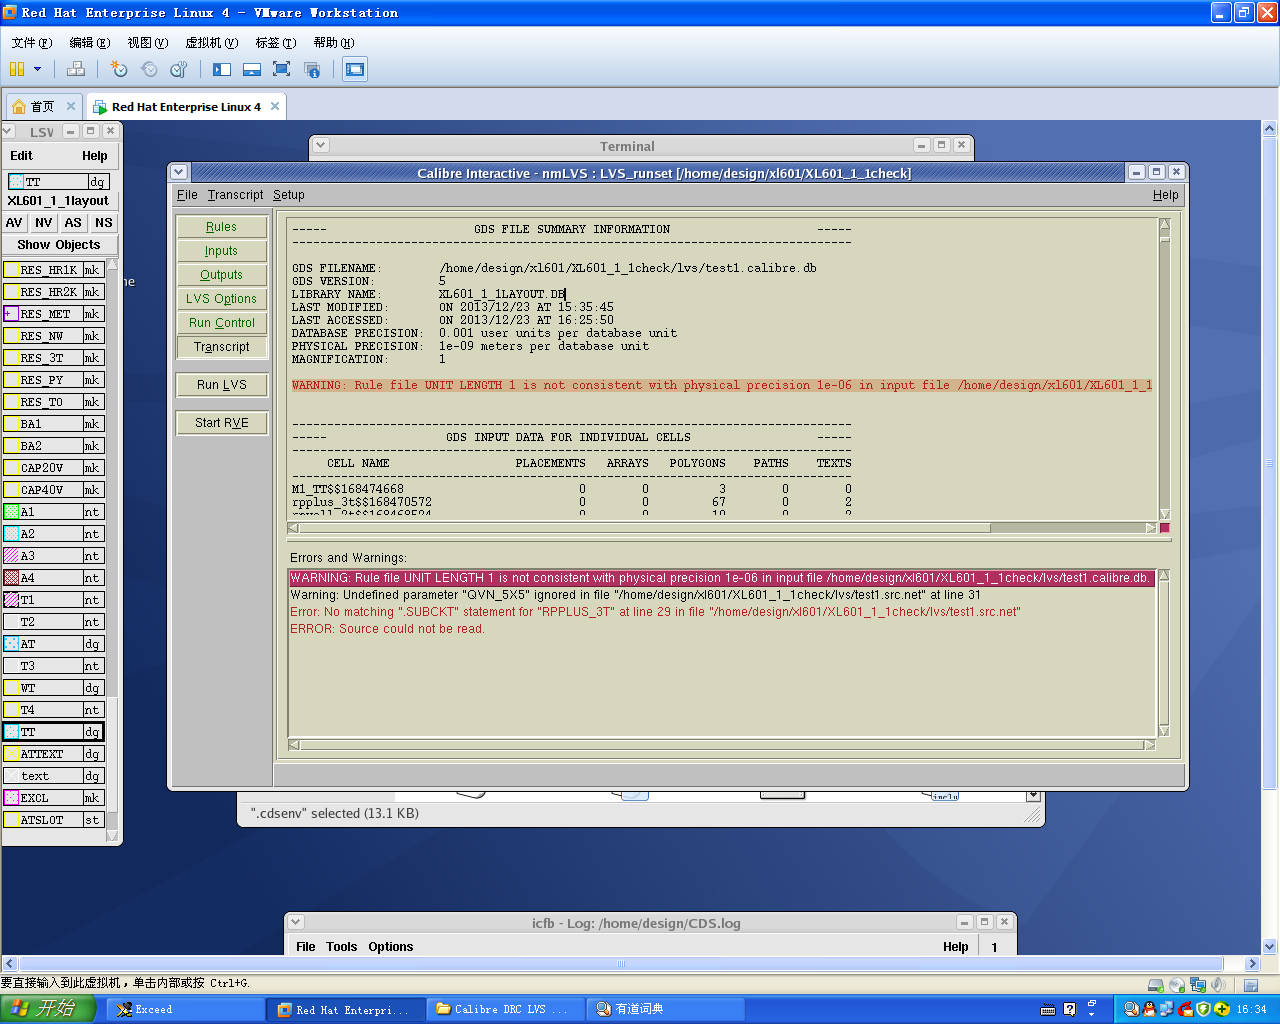The image size is (1280, 1024).
Task: Toggle the VMware sidebar view icon
Action: (222, 69)
